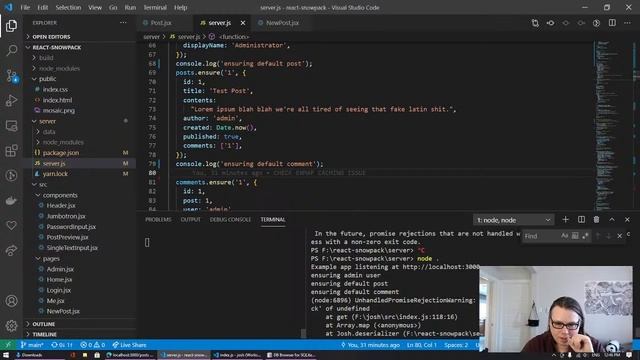Toggle Match Case in terminal Find

(564, 236)
